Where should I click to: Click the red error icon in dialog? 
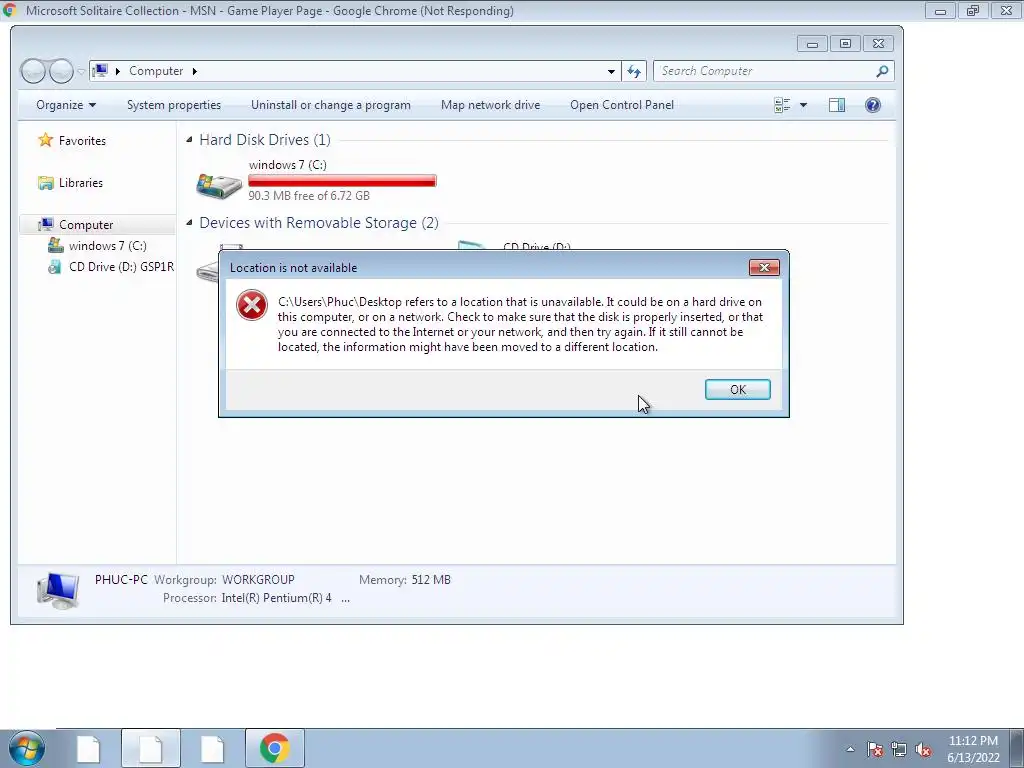[x=251, y=305]
